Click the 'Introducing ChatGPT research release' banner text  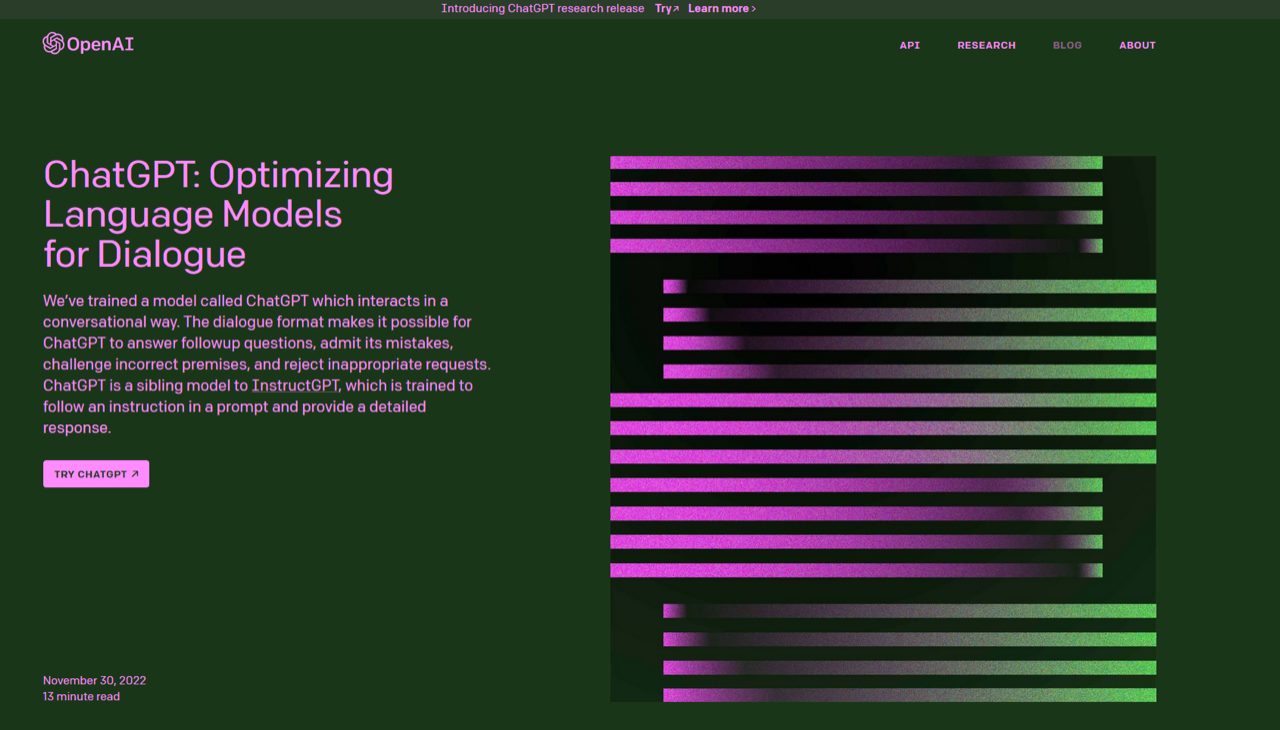(x=543, y=9)
